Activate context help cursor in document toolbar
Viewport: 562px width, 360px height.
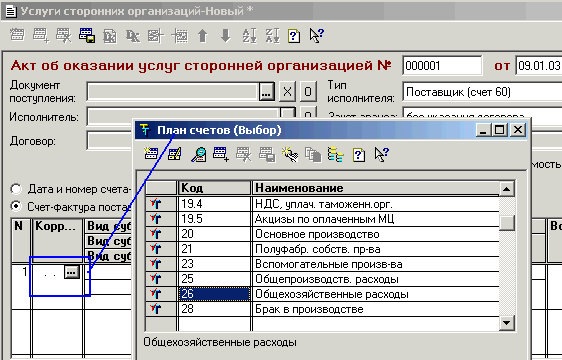316,36
